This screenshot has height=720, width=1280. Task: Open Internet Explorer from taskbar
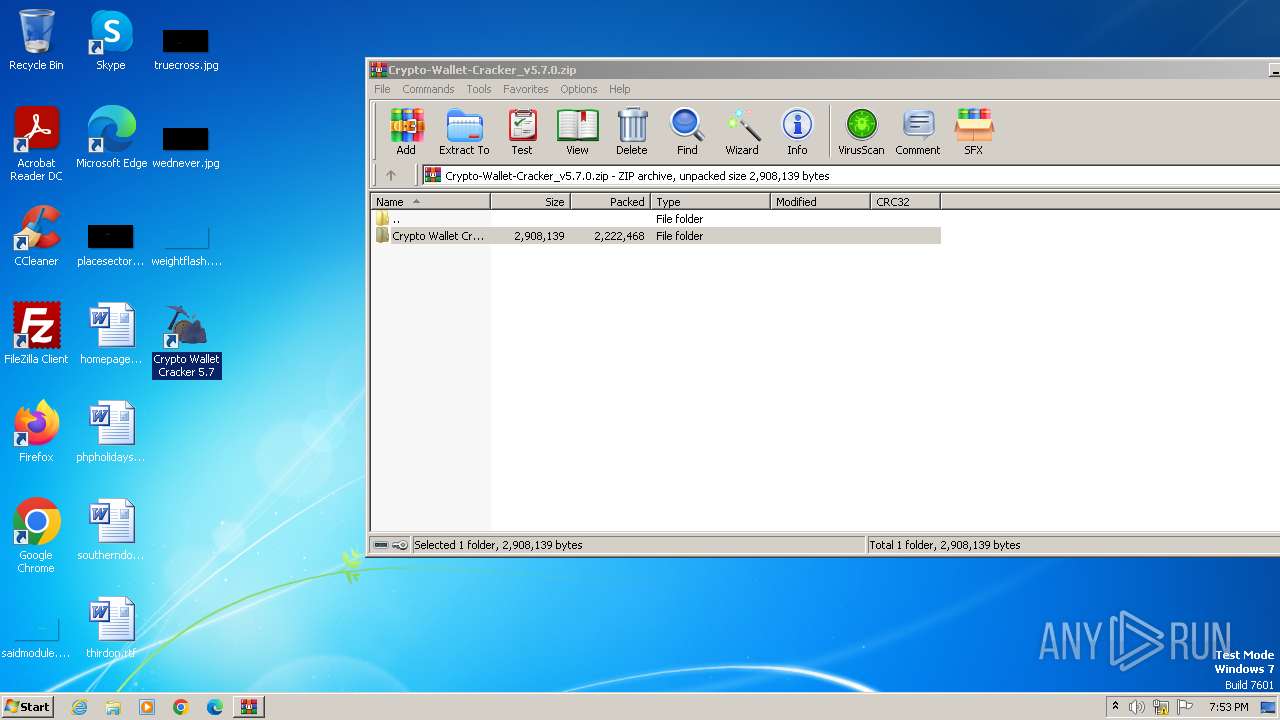(x=80, y=707)
